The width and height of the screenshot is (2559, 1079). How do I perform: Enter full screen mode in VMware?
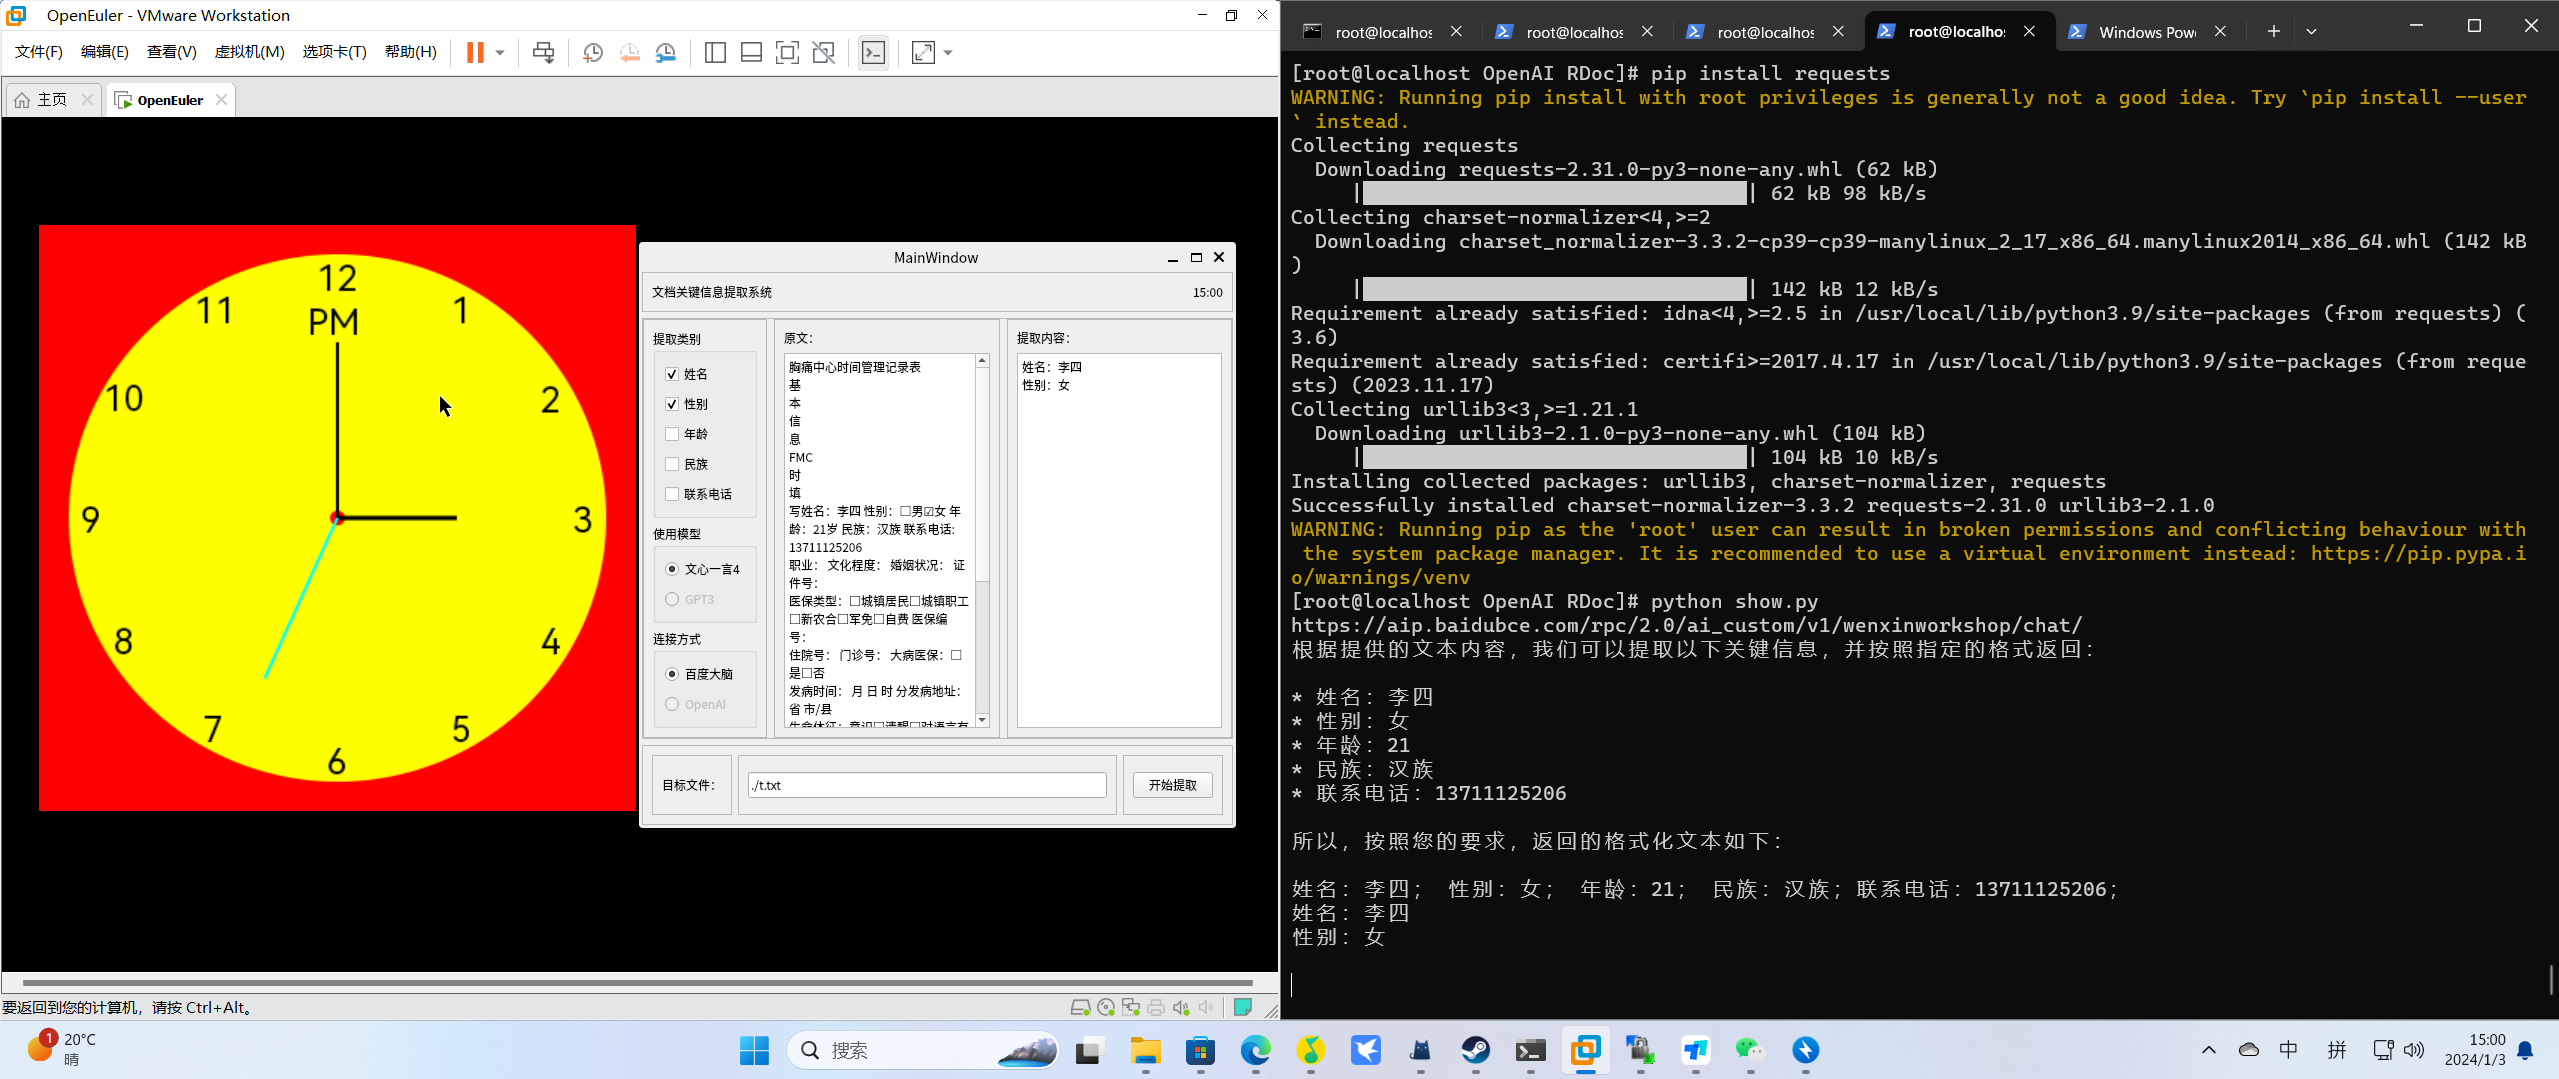pos(787,52)
